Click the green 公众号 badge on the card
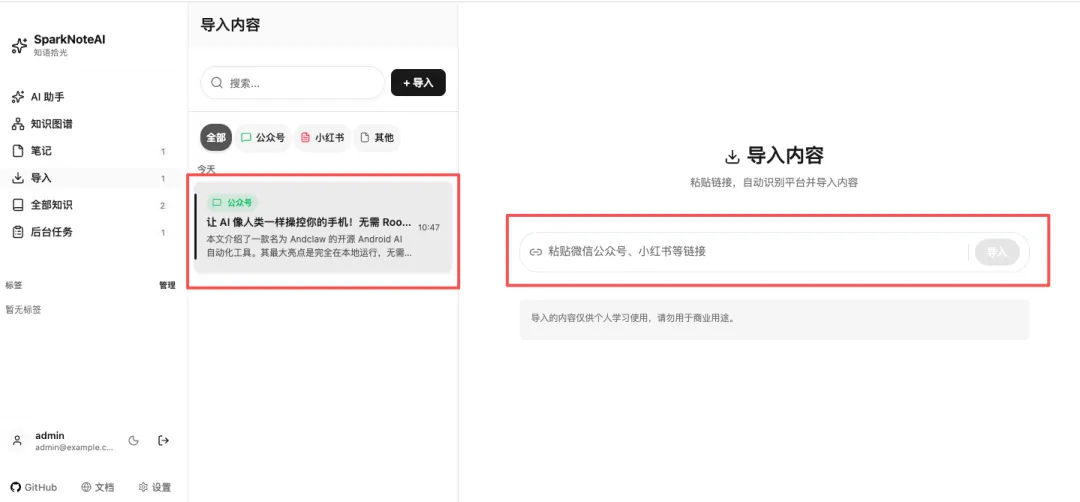This screenshot has height=502, width=1080. pyautogui.click(x=232, y=202)
